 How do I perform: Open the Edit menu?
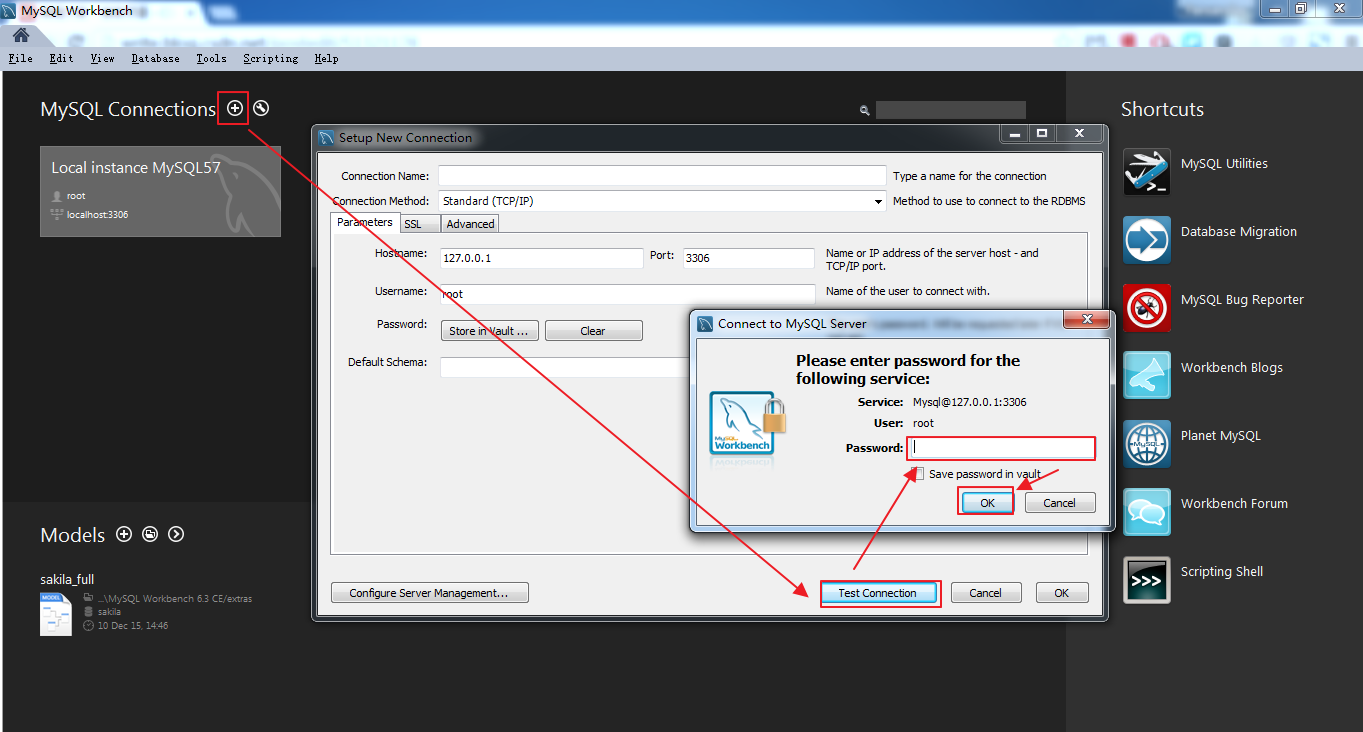(x=61, y=58)
